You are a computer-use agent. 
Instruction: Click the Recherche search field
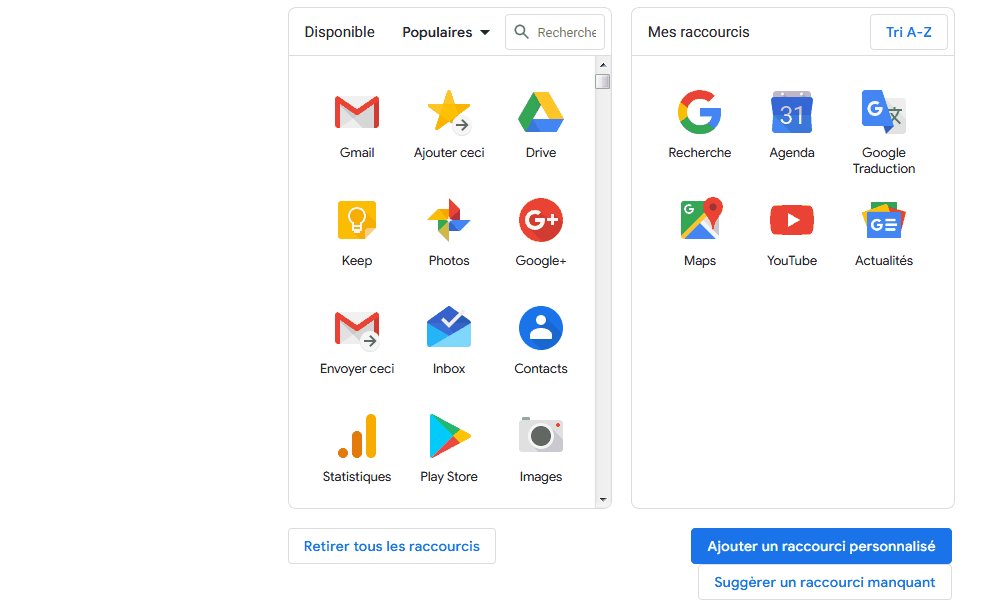(x=555, y=32)
